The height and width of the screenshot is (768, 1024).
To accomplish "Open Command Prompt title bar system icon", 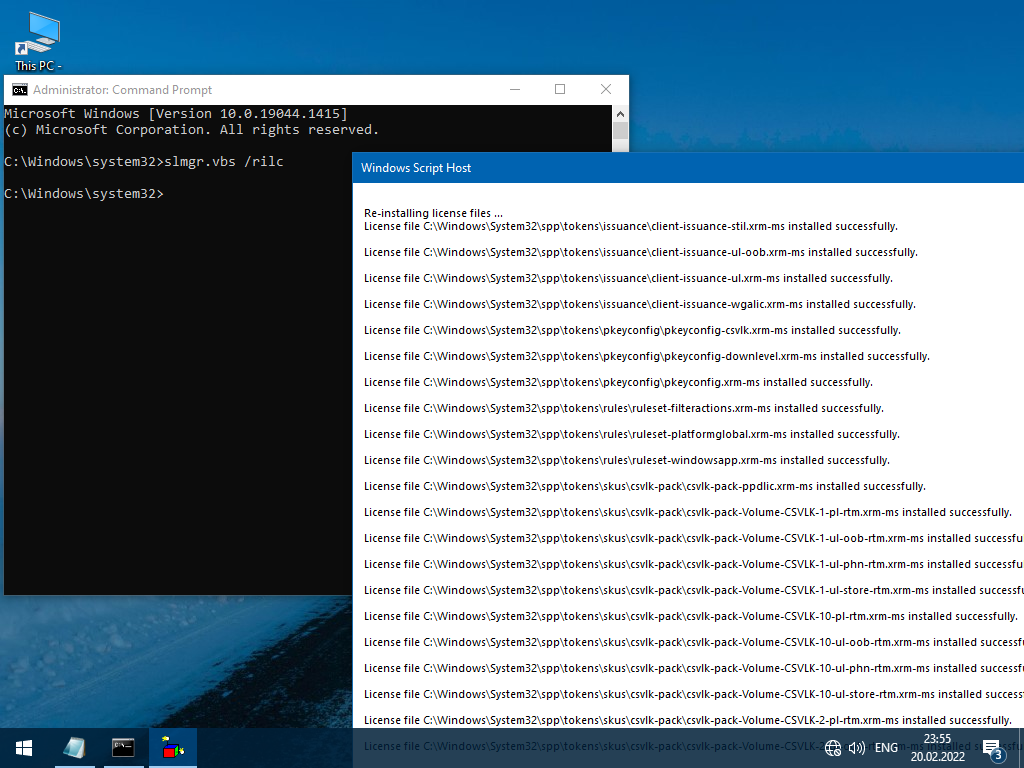I will tap(19, 89).
